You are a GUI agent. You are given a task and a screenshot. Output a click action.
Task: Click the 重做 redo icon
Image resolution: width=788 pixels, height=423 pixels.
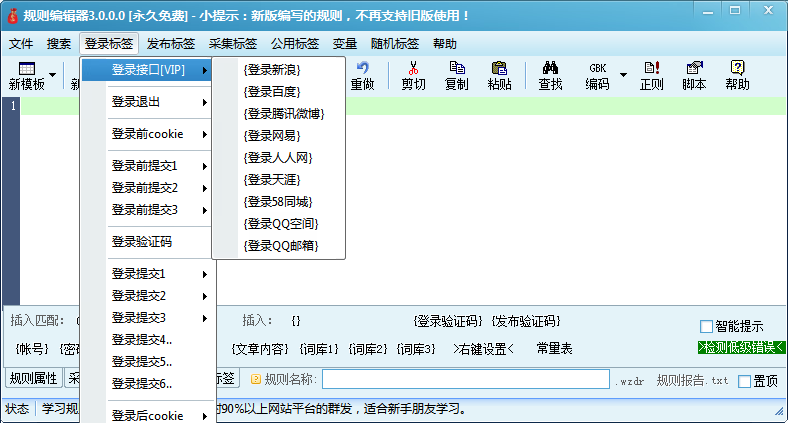pyautogui.click(x=362, y=67)
